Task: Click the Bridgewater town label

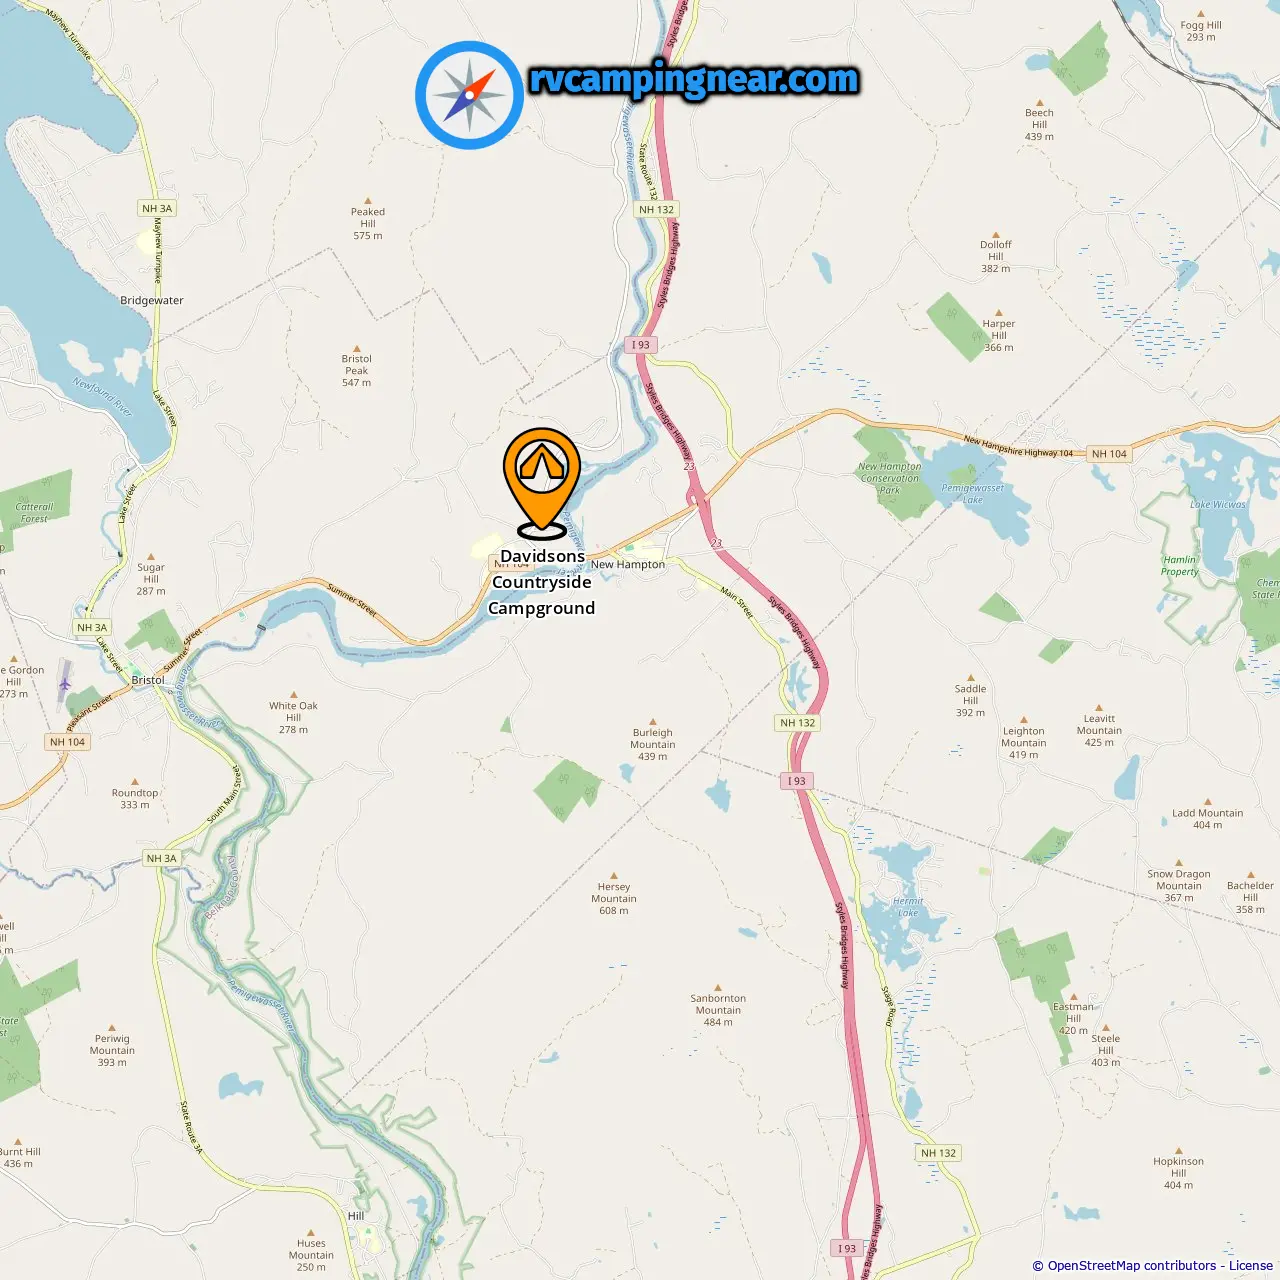Action: [152, 300]
